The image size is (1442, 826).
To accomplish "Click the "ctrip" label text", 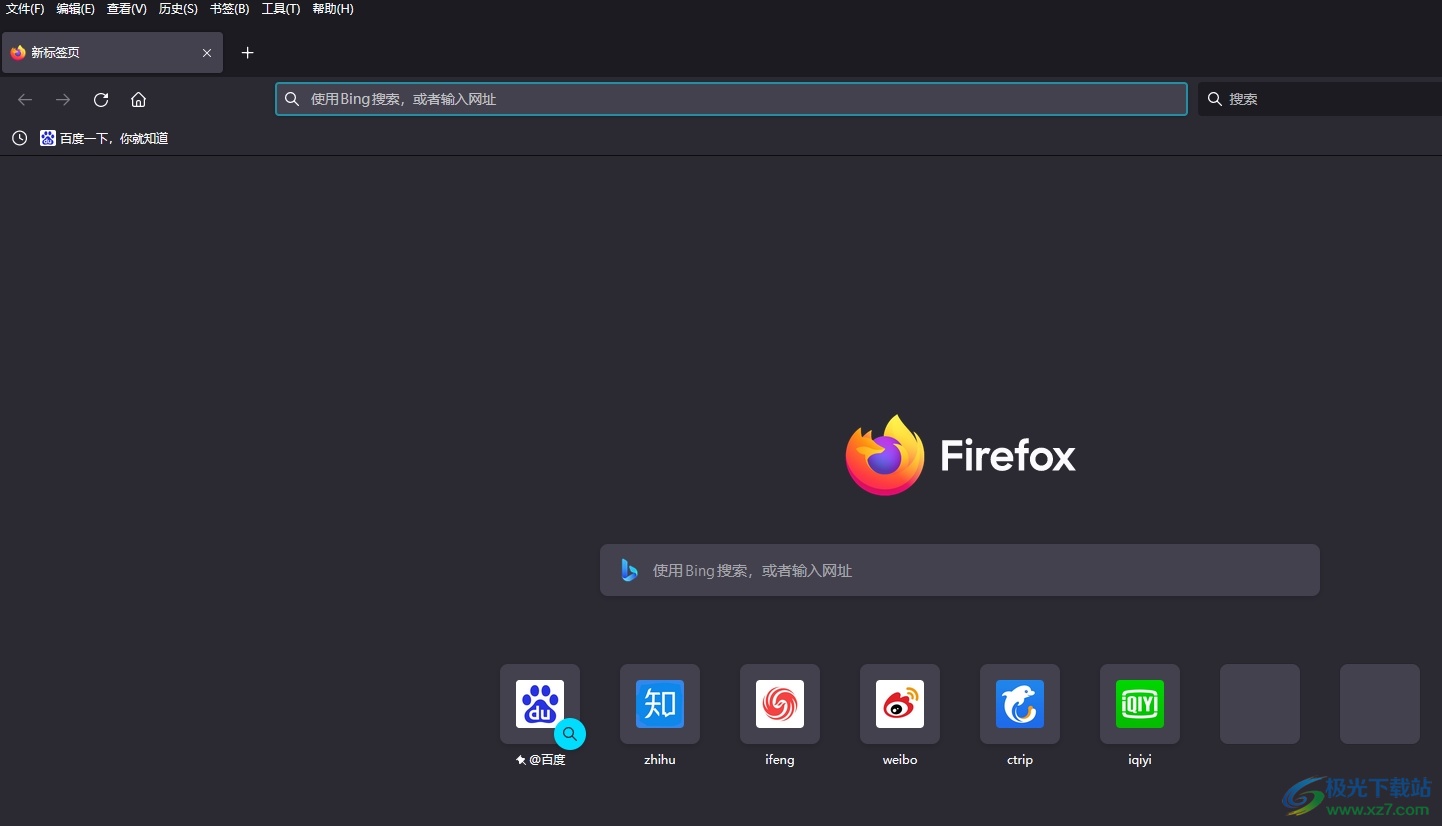I will pyautogui.click(x=1020, y=760).
